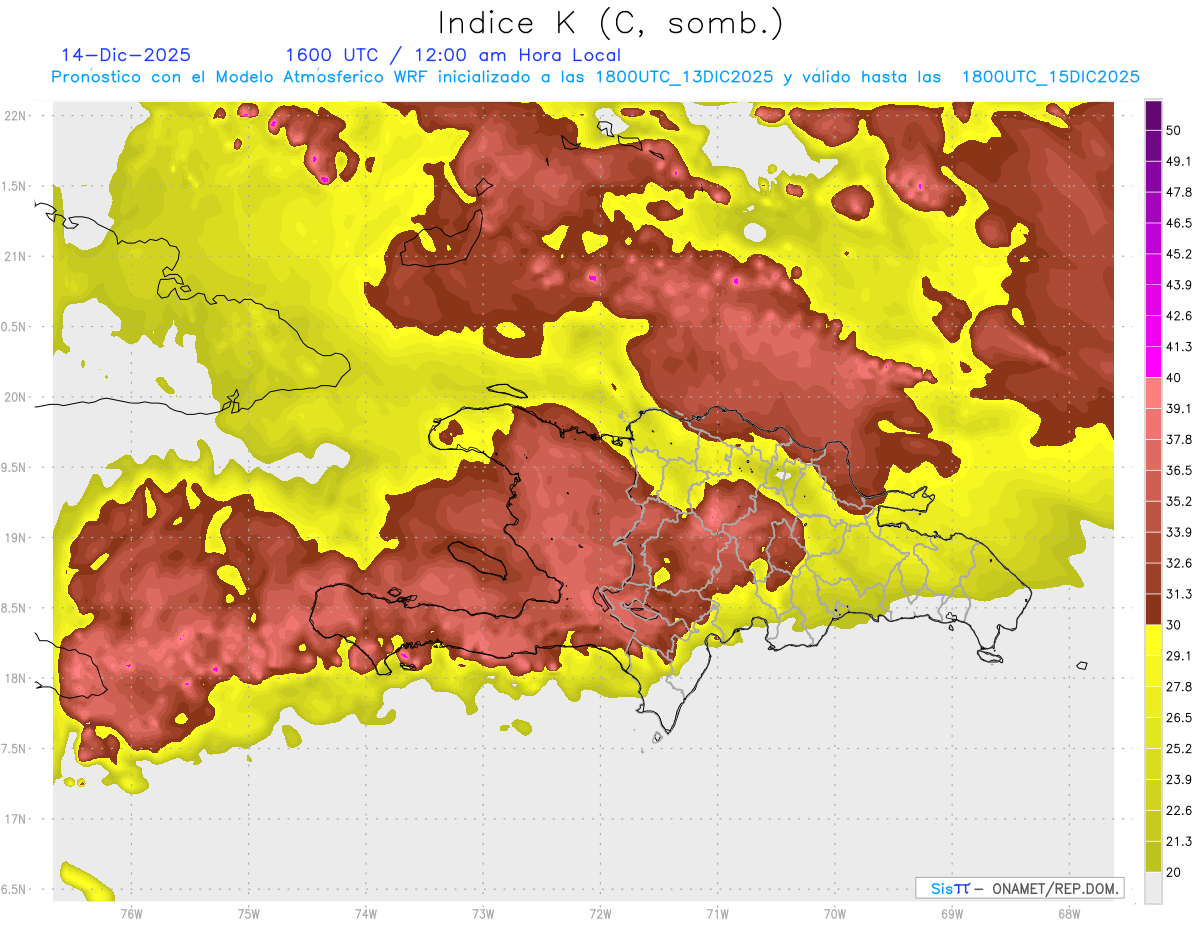Click the "9.5N" latitude axis label
The image size is (1200, 927).
coord(15,467)
